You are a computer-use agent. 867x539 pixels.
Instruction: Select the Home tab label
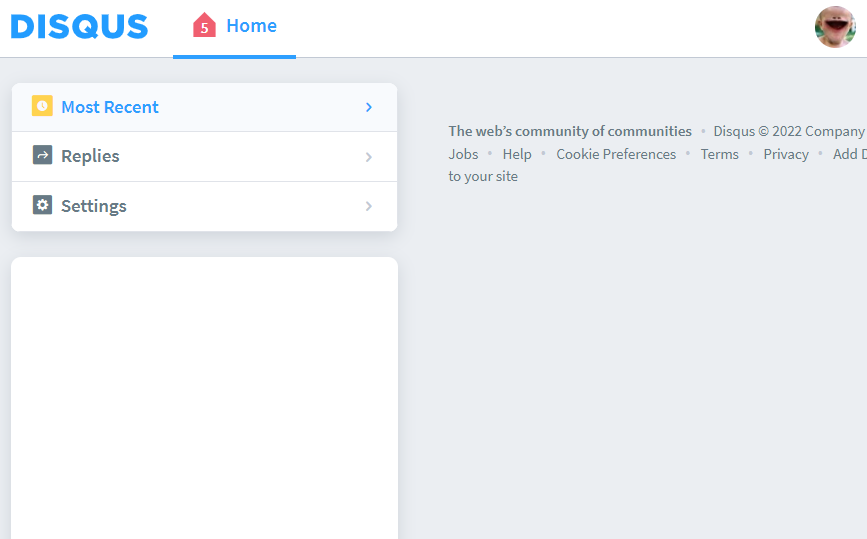coord(252,25)
